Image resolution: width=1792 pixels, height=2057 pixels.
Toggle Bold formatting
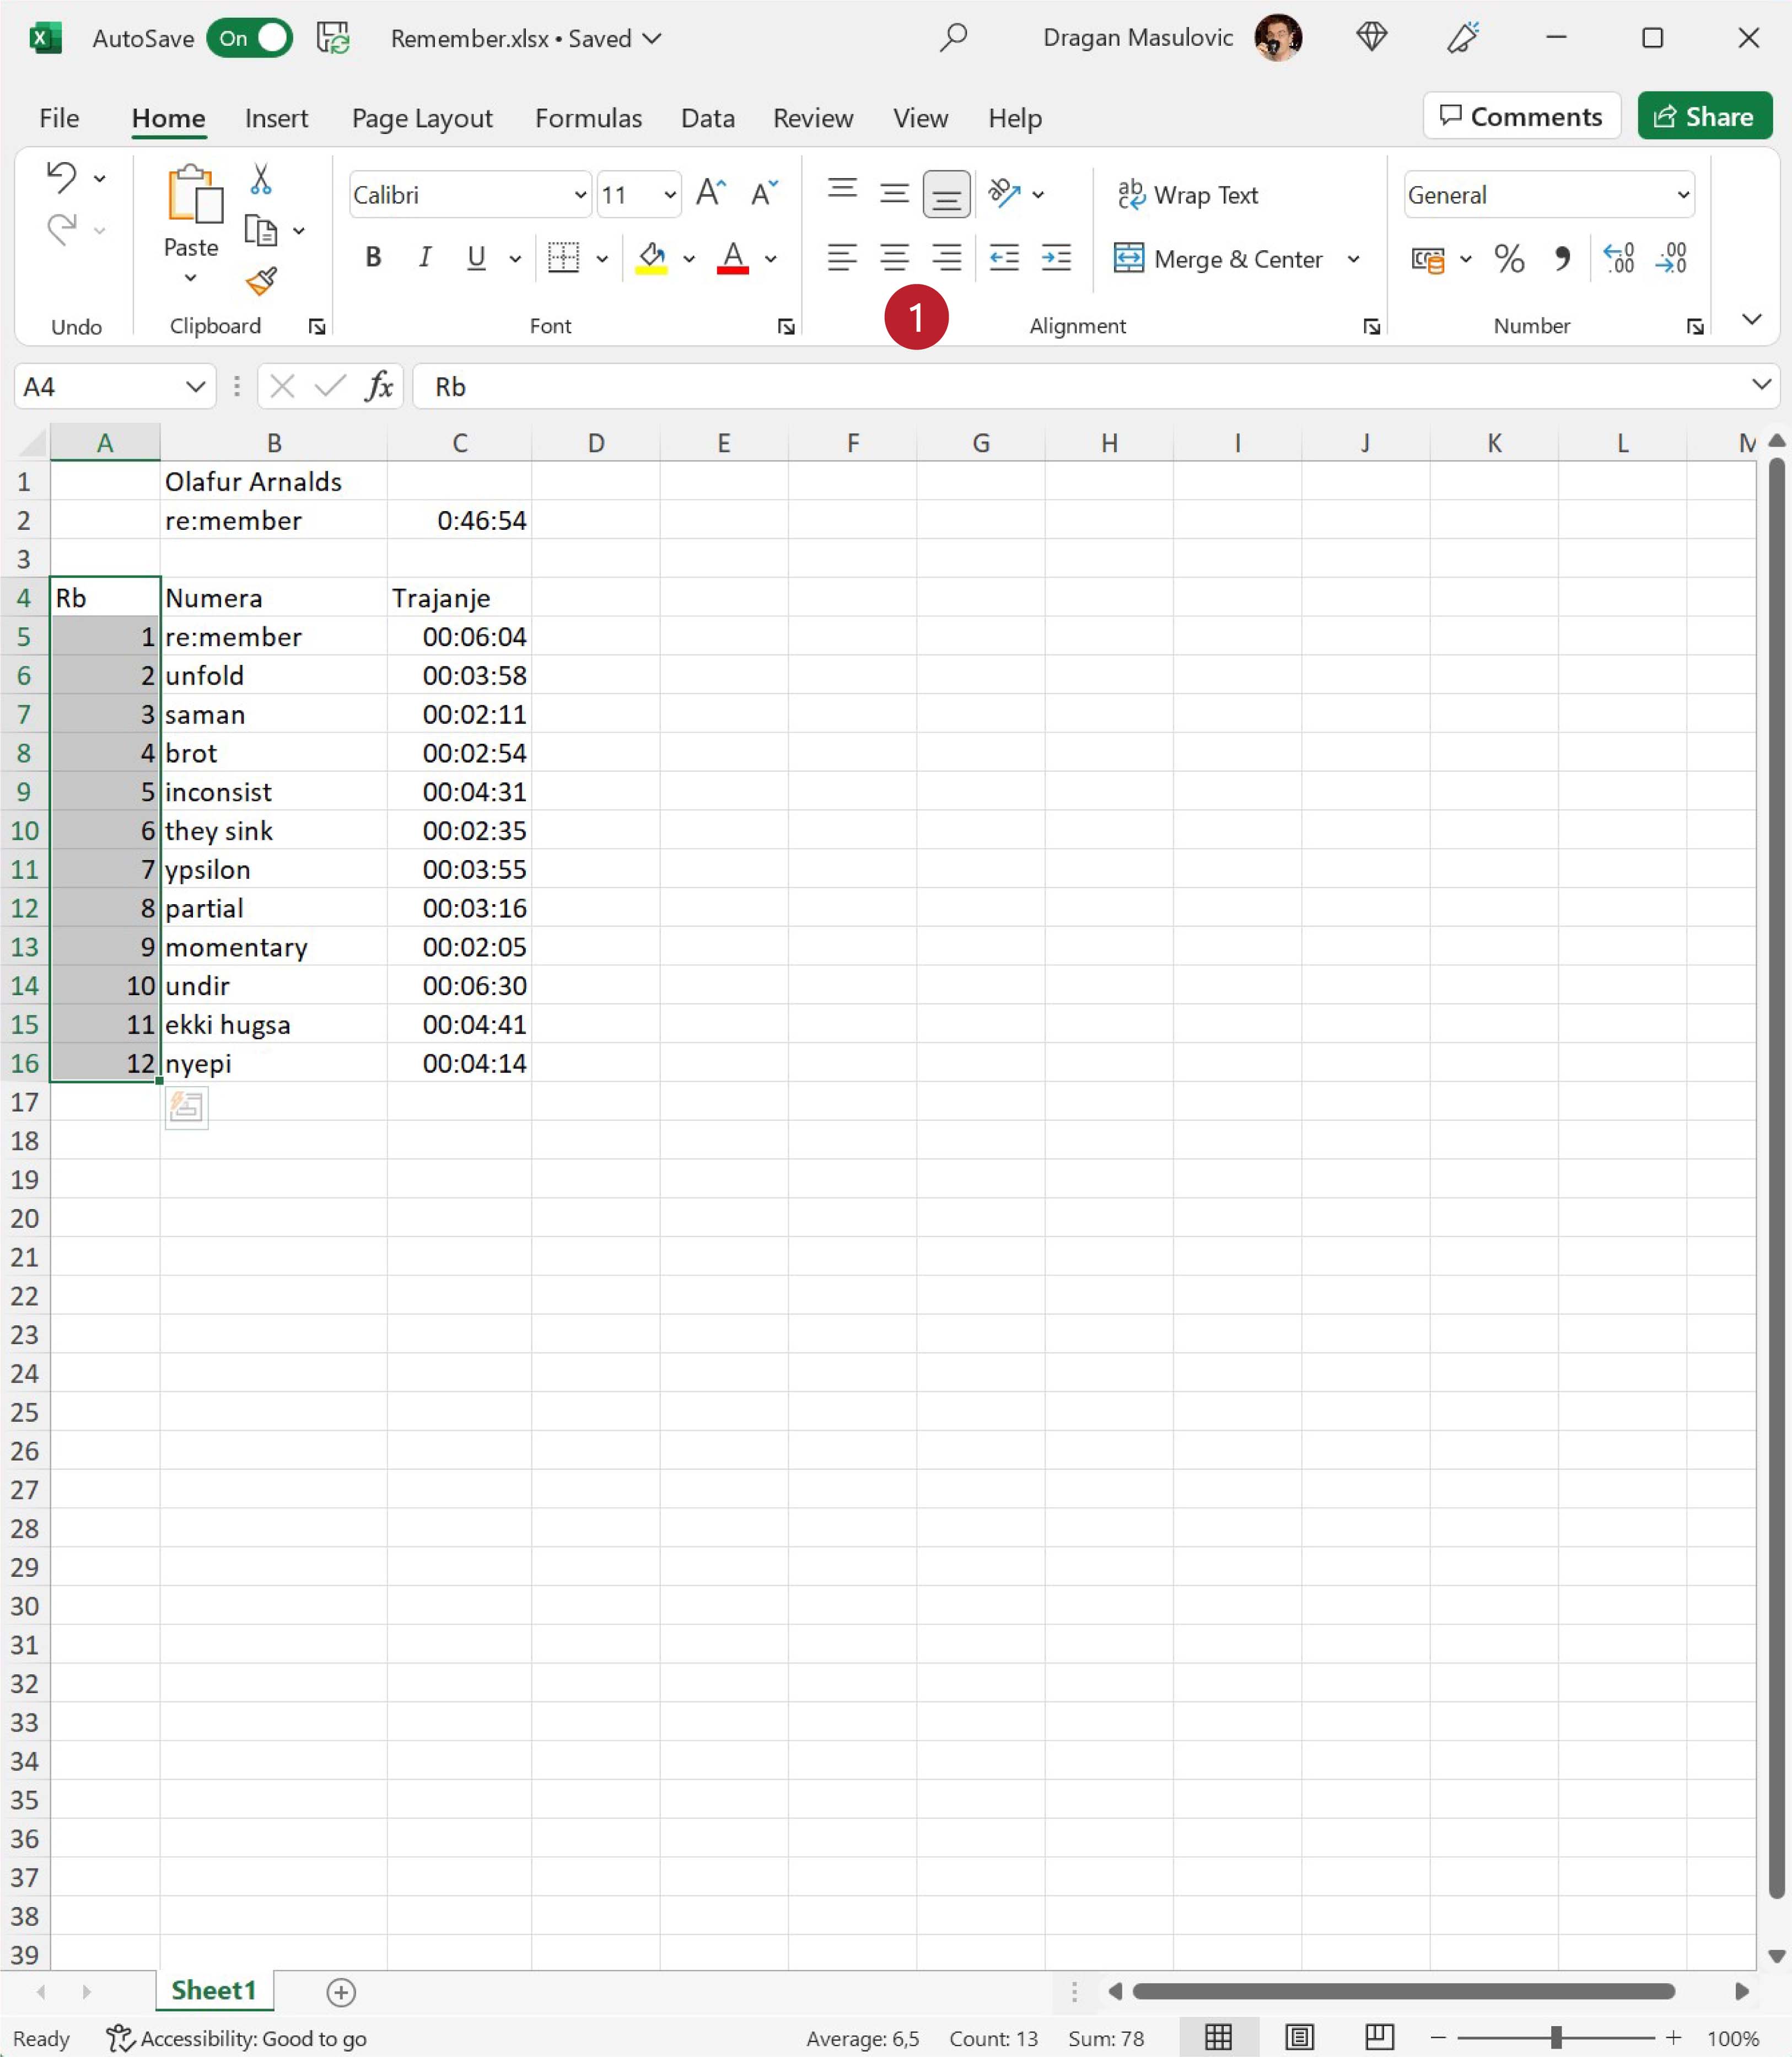pyautogui.click(x=373, y=258)
